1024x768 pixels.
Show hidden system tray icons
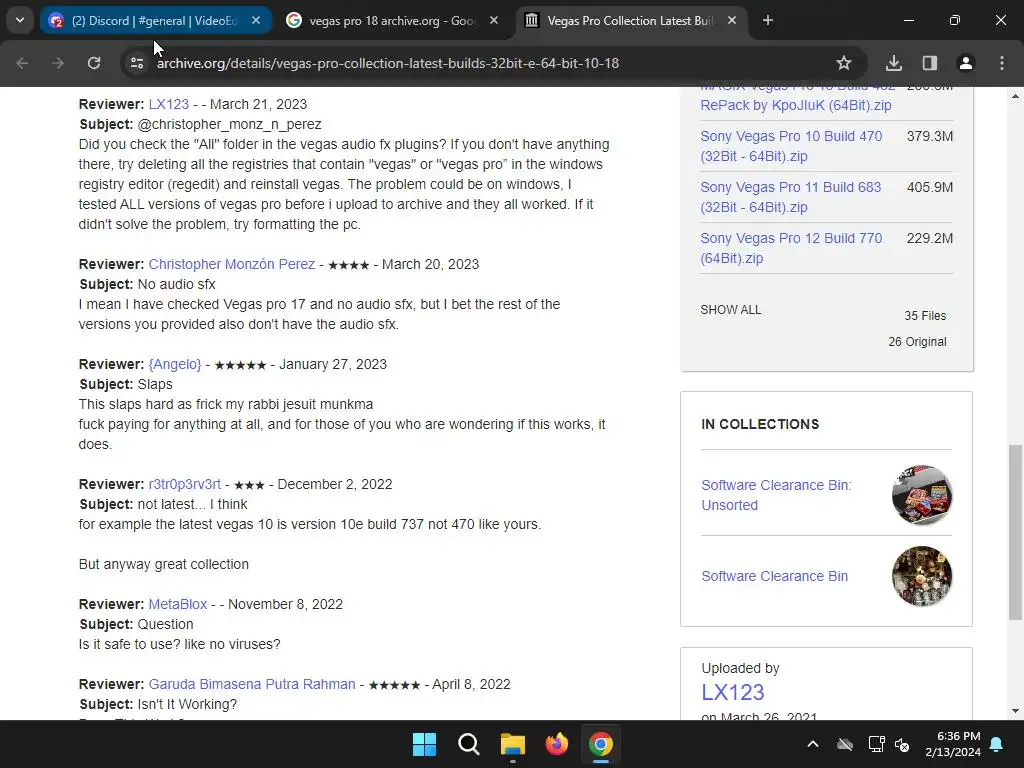813,744
